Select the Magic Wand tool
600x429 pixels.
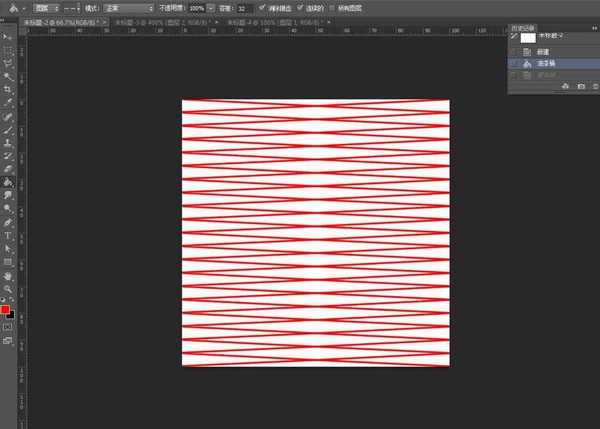click(8, 76)
